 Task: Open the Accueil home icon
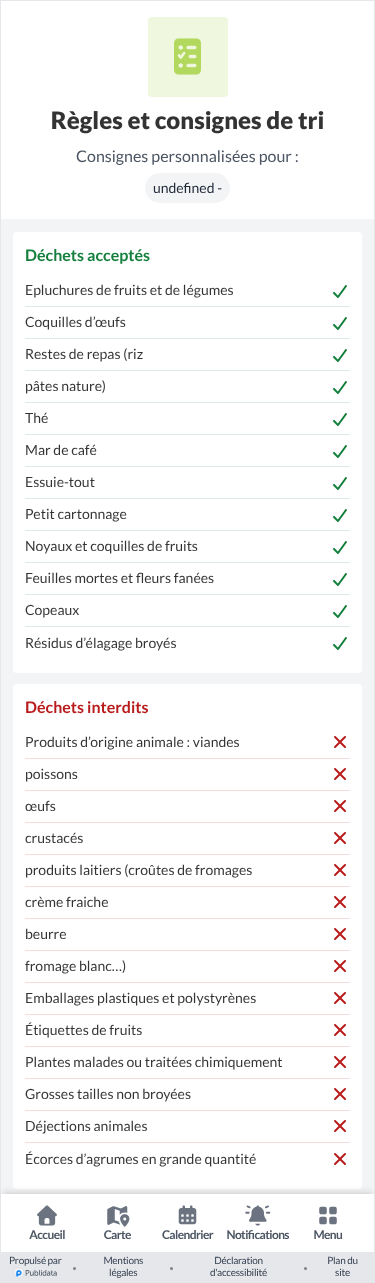(47, 1215)
